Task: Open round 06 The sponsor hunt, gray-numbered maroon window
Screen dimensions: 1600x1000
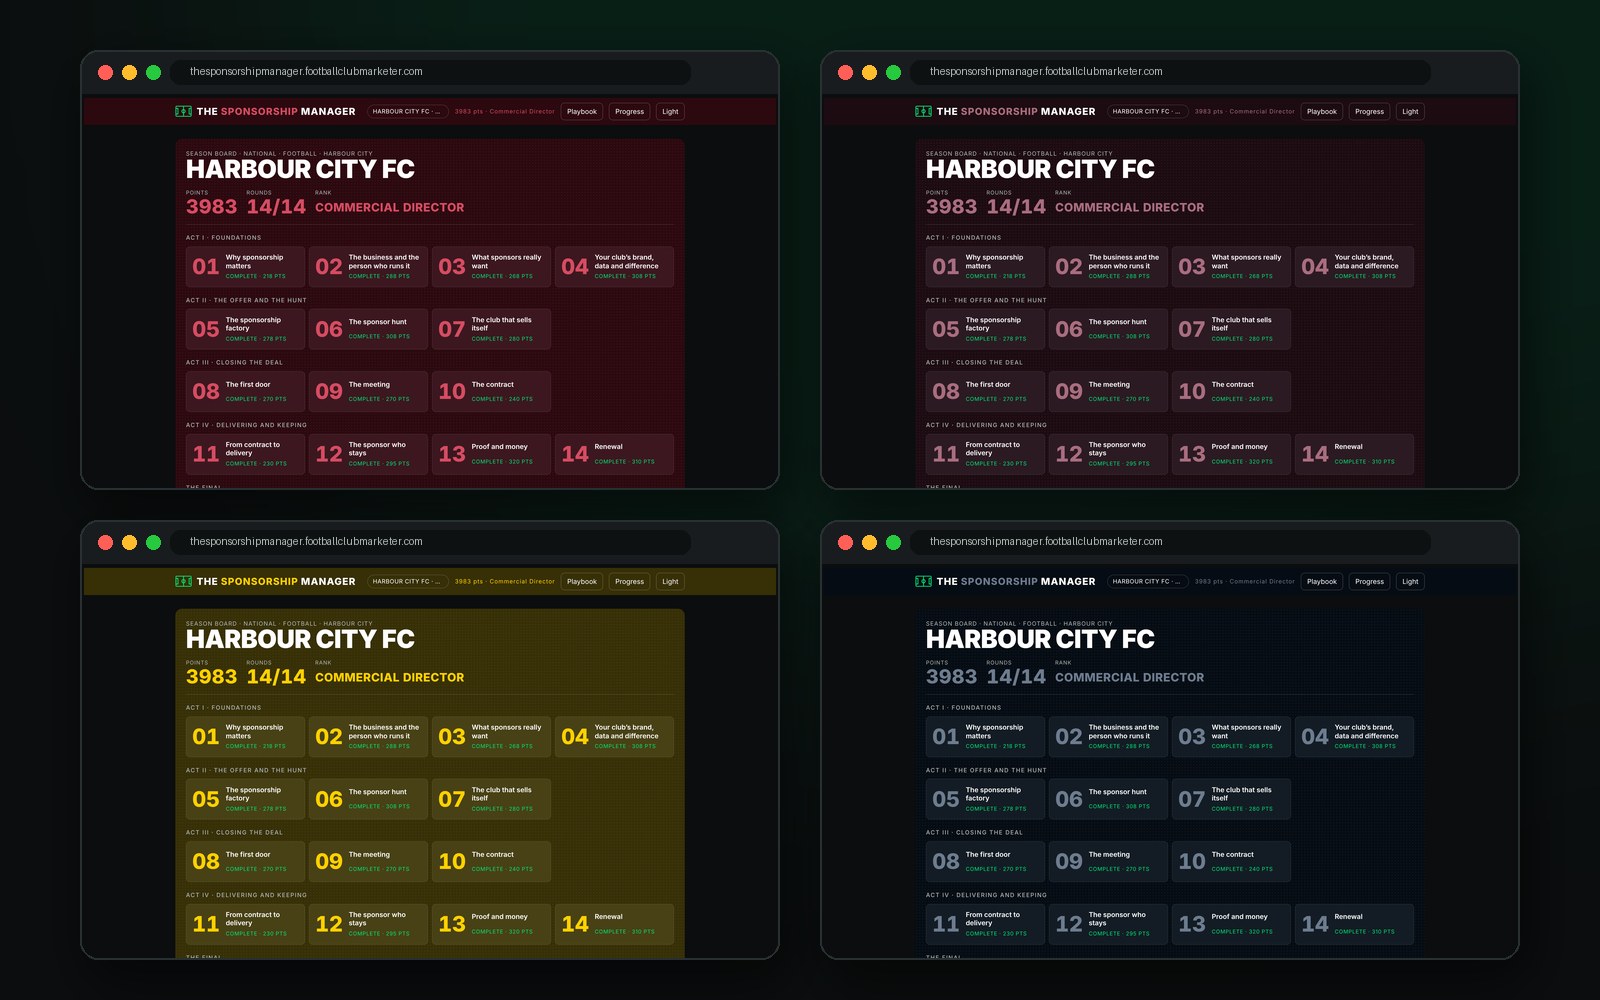Action: pyautogui.click(x=1108, y=329)
